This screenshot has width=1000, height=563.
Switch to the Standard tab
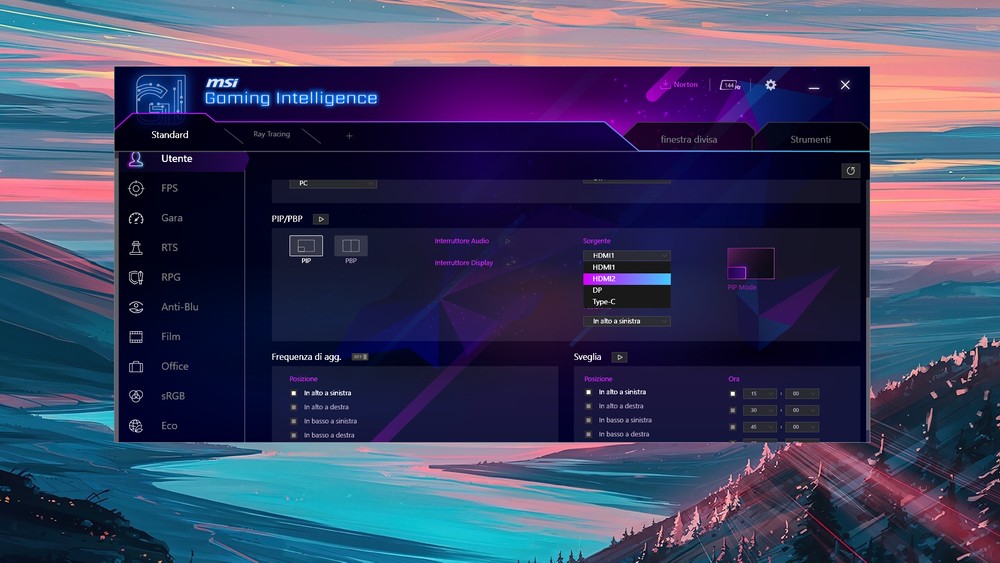click(x=170, y=135)
